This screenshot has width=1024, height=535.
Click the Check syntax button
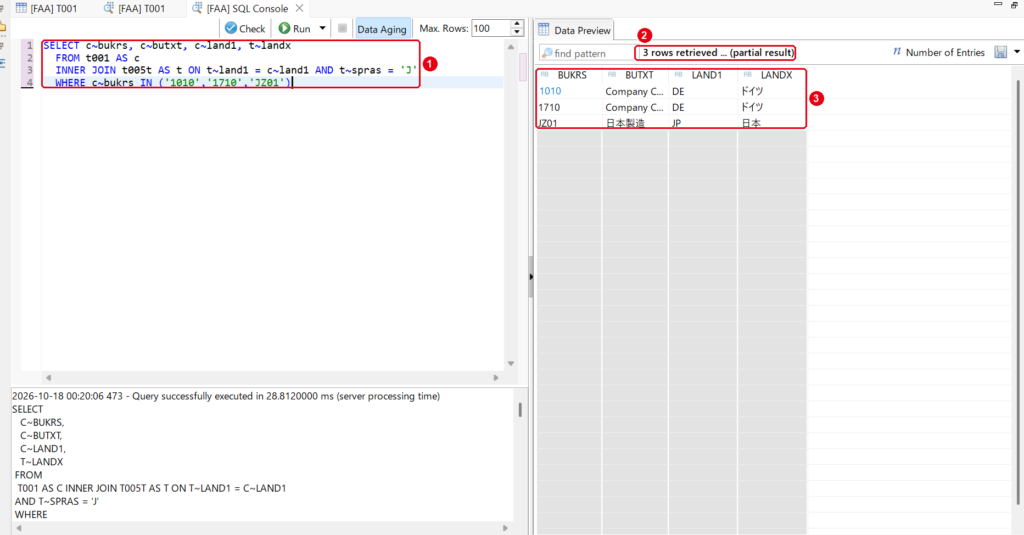click(245, 29)
